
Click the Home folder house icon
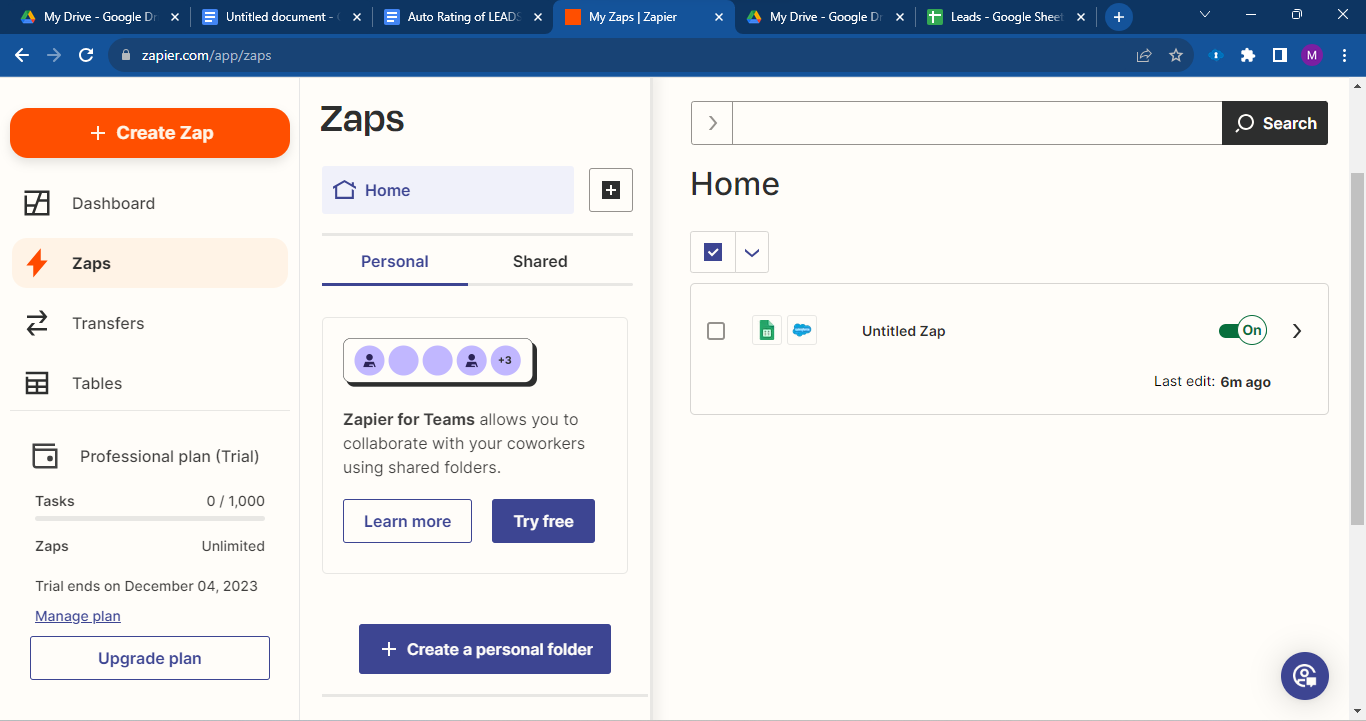click(x=345, y=190)
